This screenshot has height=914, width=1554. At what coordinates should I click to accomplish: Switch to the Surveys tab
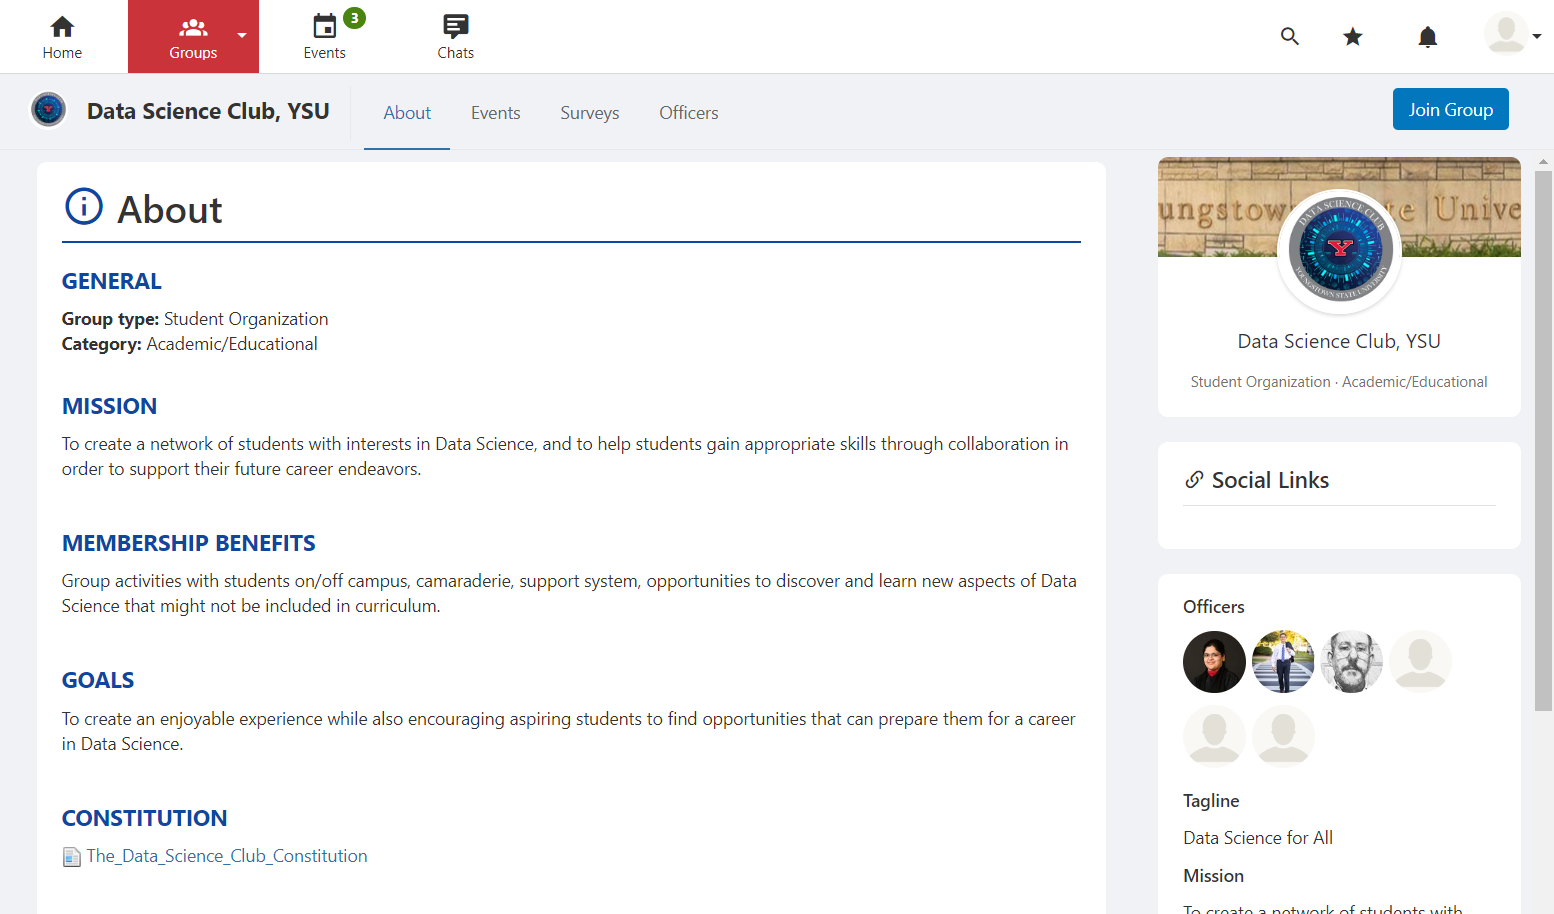tap(589, 113)
